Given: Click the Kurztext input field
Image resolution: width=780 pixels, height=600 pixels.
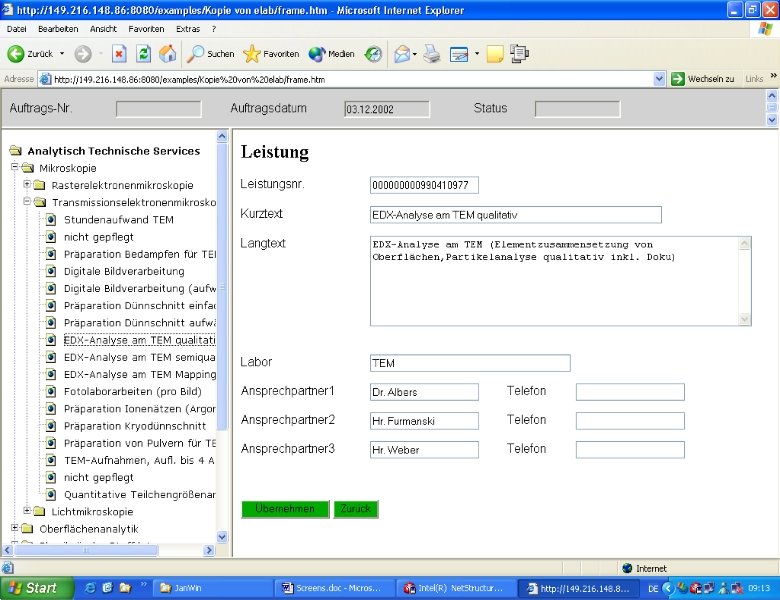Looking at the screenshot, I should [516, 214].
